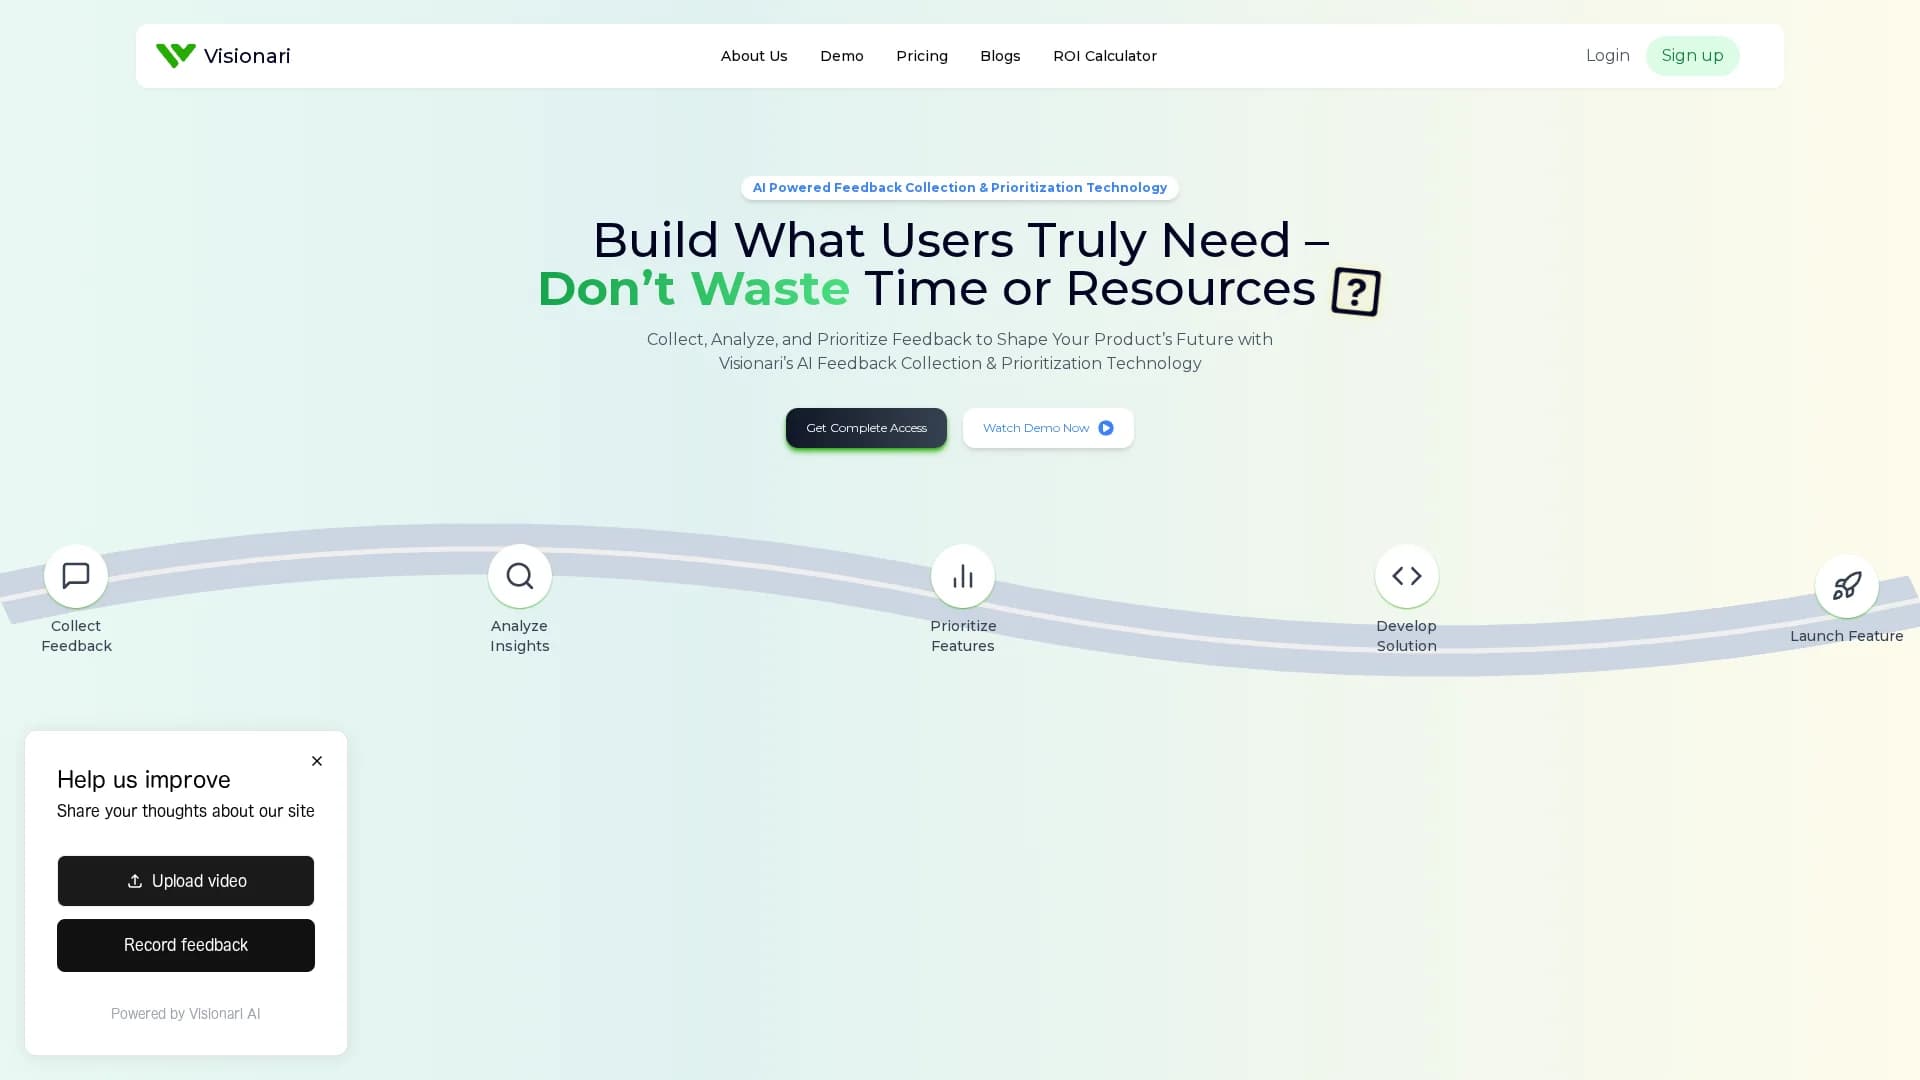The image size is (1920, 1080).
Task: Click the Collect Feedback label
Action: [x=76, y=636]
